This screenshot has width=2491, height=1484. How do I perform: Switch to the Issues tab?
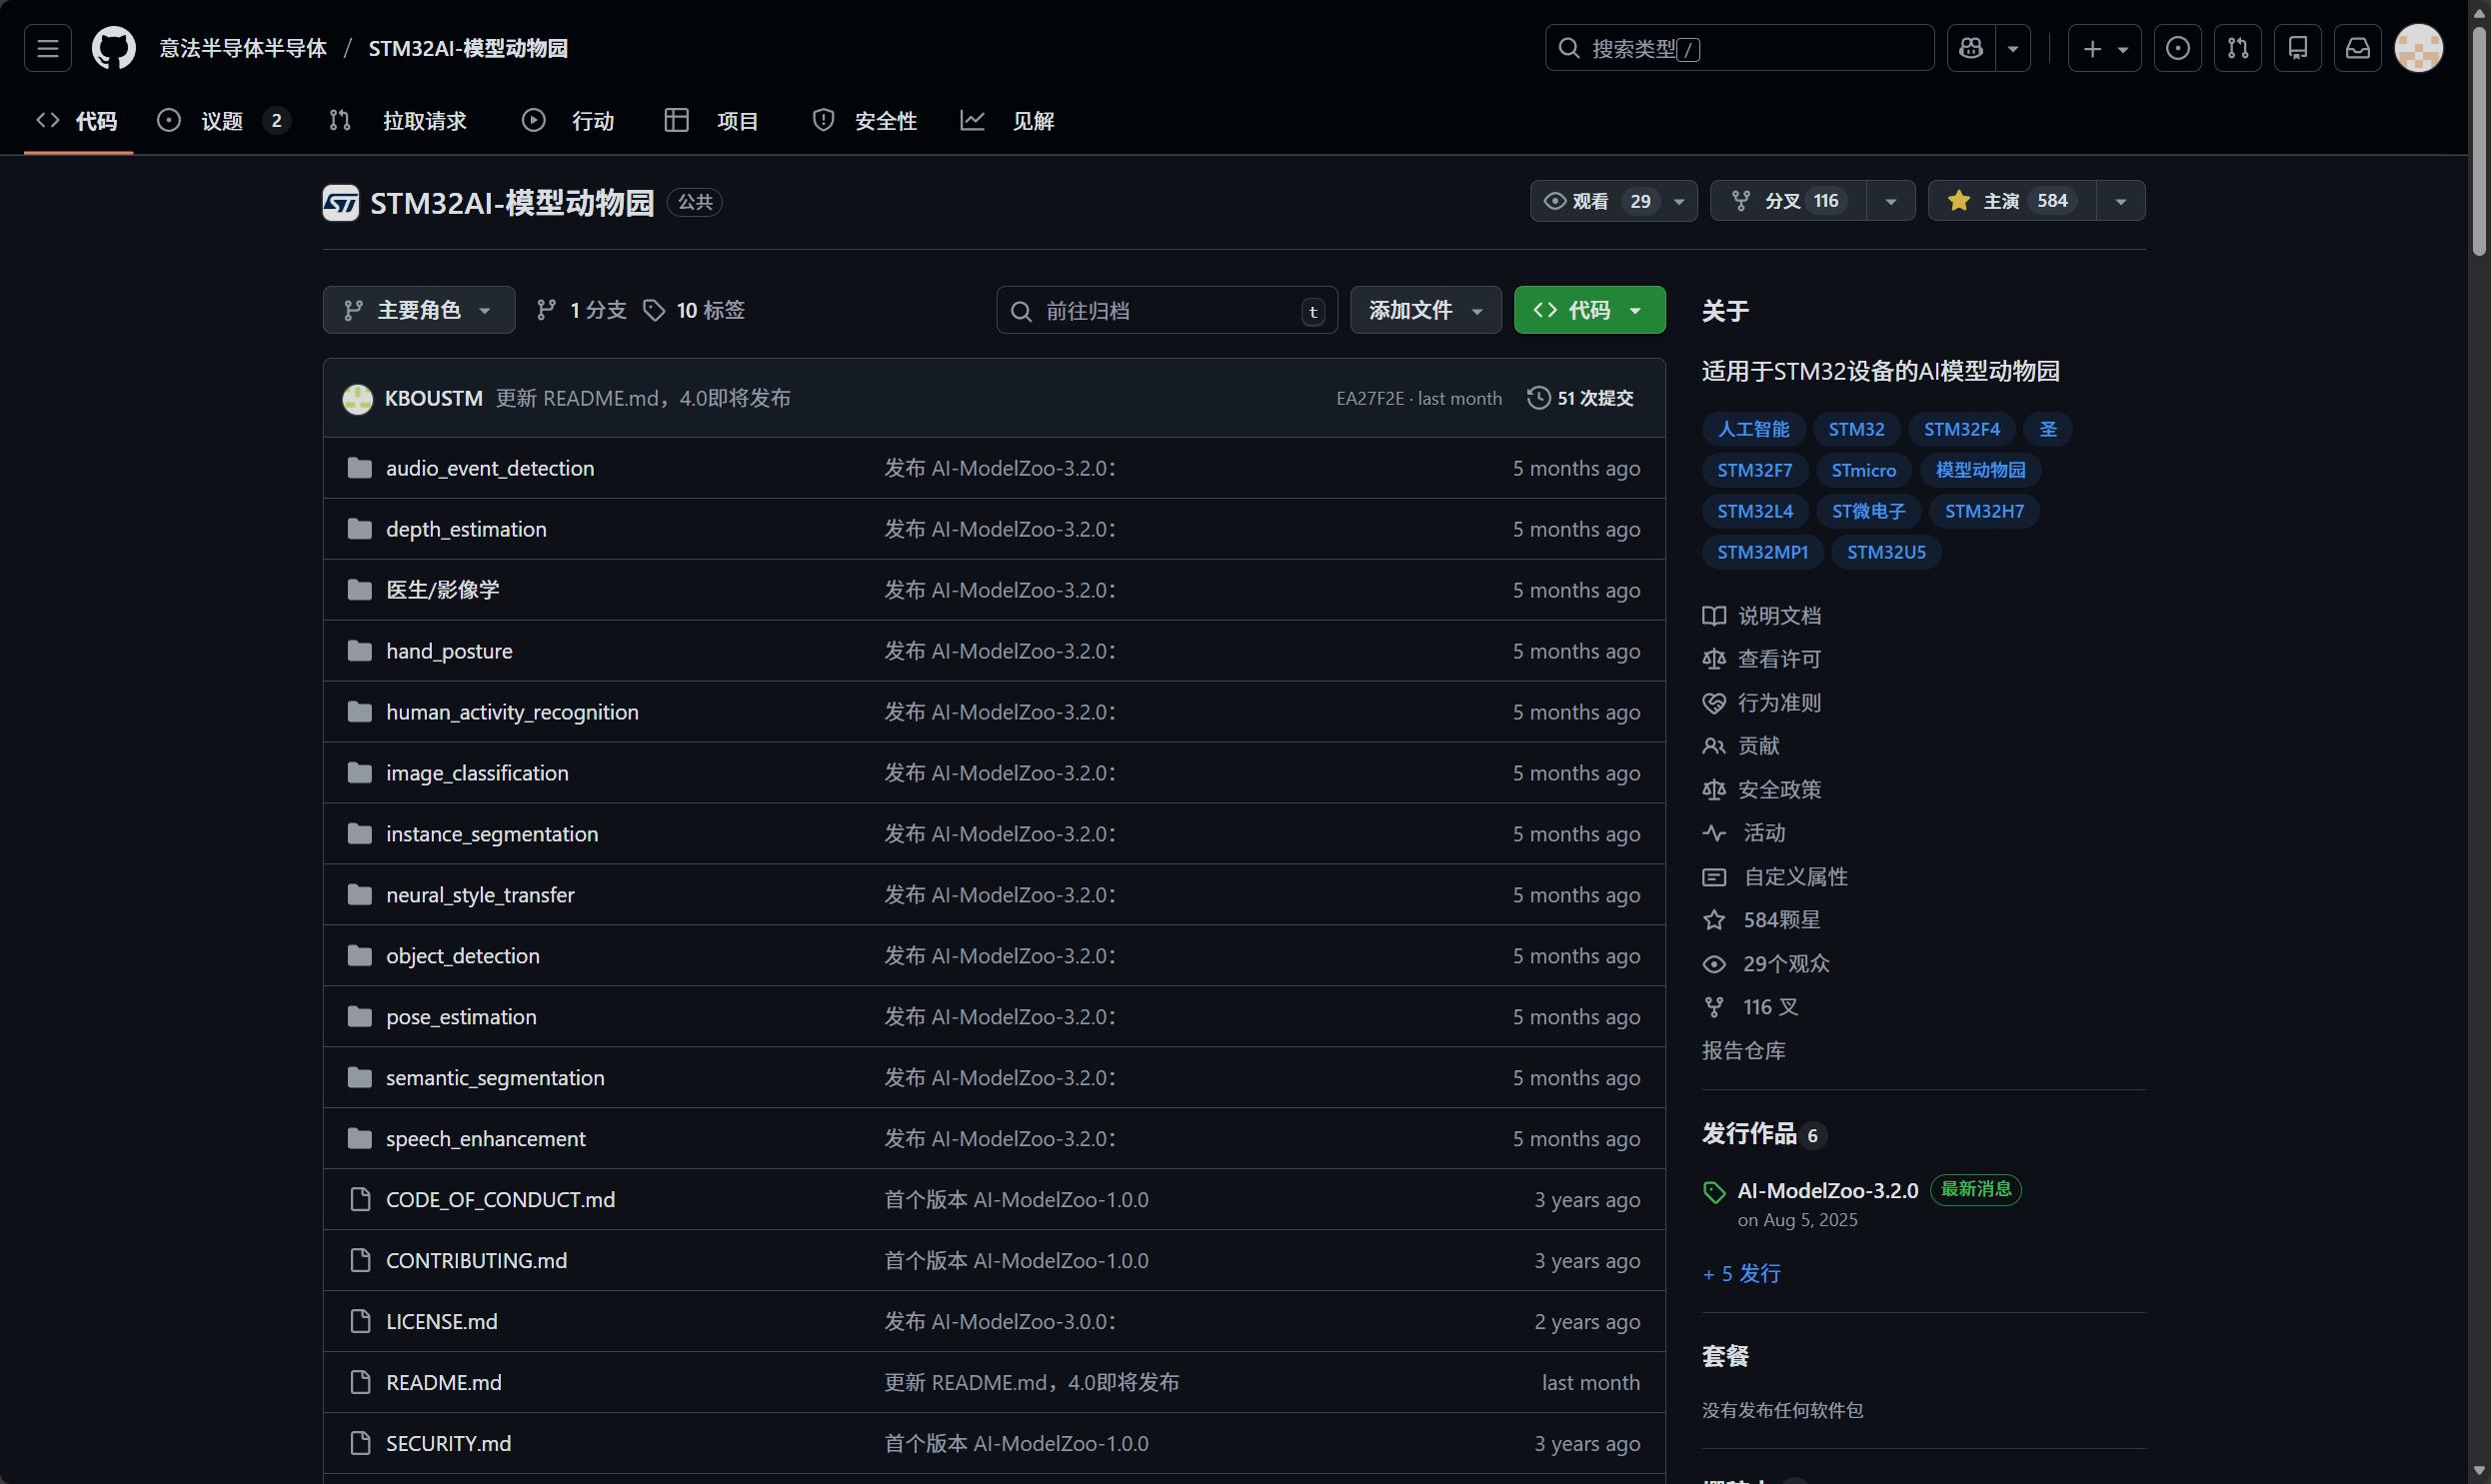(x=222, y=121)
